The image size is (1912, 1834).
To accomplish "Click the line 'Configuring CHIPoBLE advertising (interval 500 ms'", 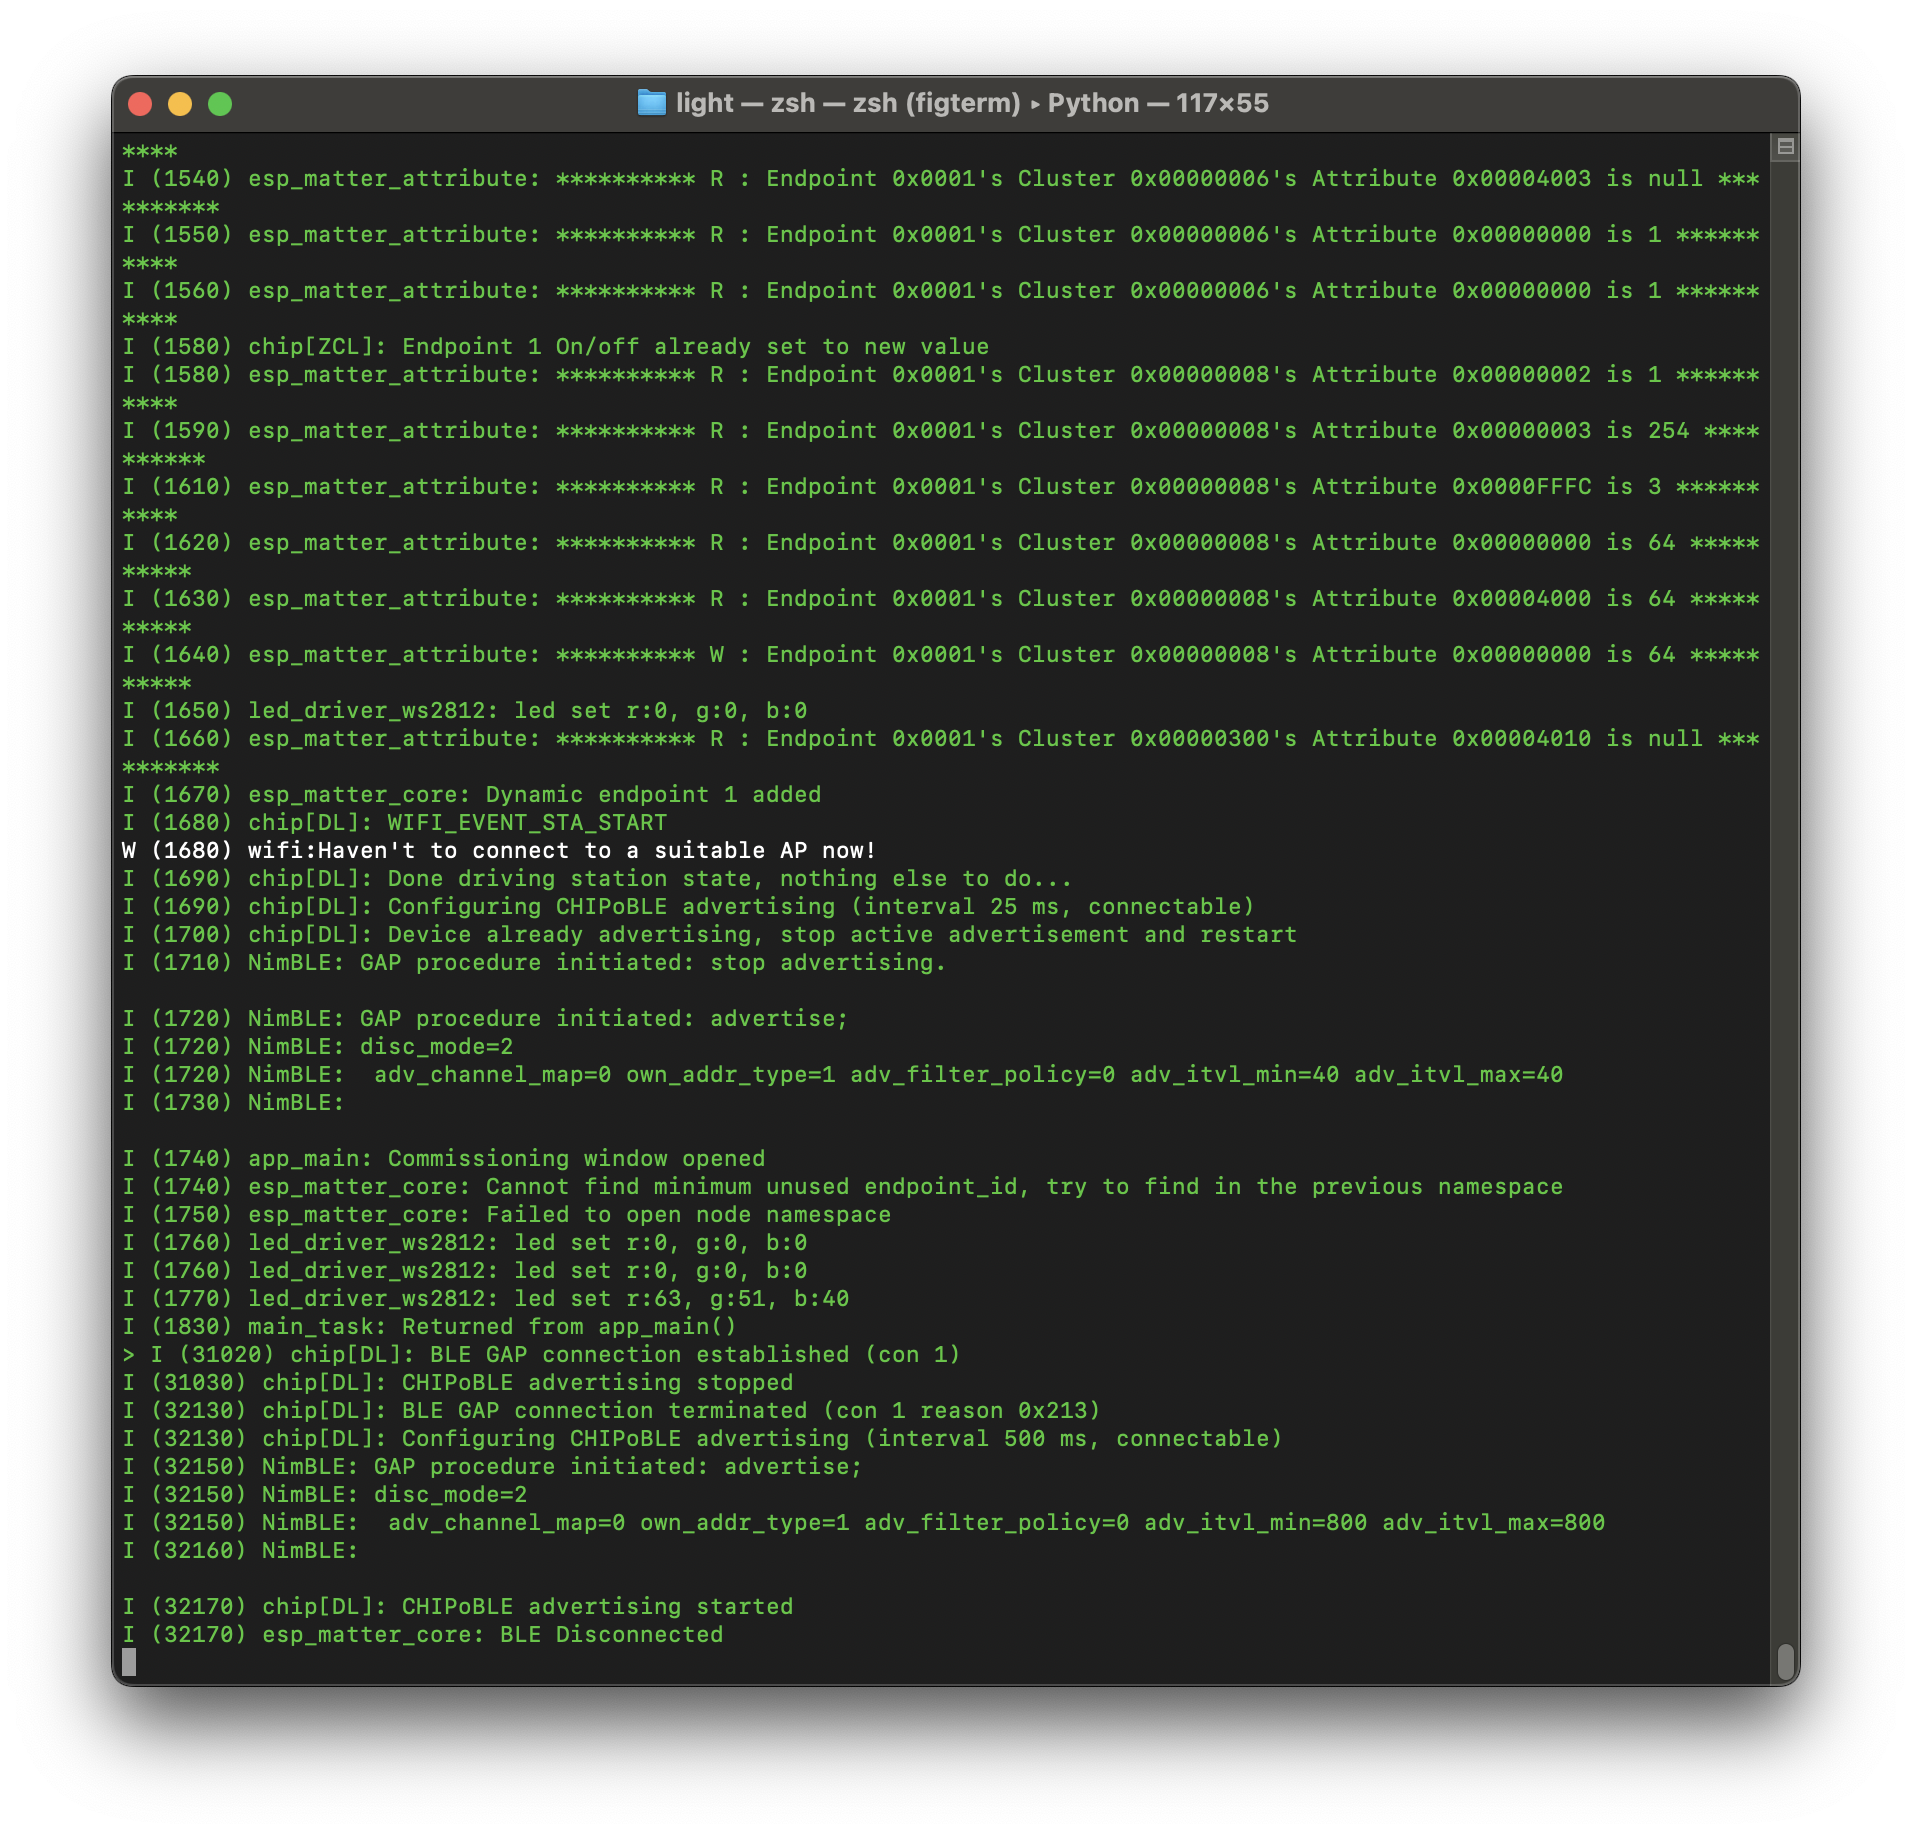I will pyautogui.click(x=701, y=1438).
